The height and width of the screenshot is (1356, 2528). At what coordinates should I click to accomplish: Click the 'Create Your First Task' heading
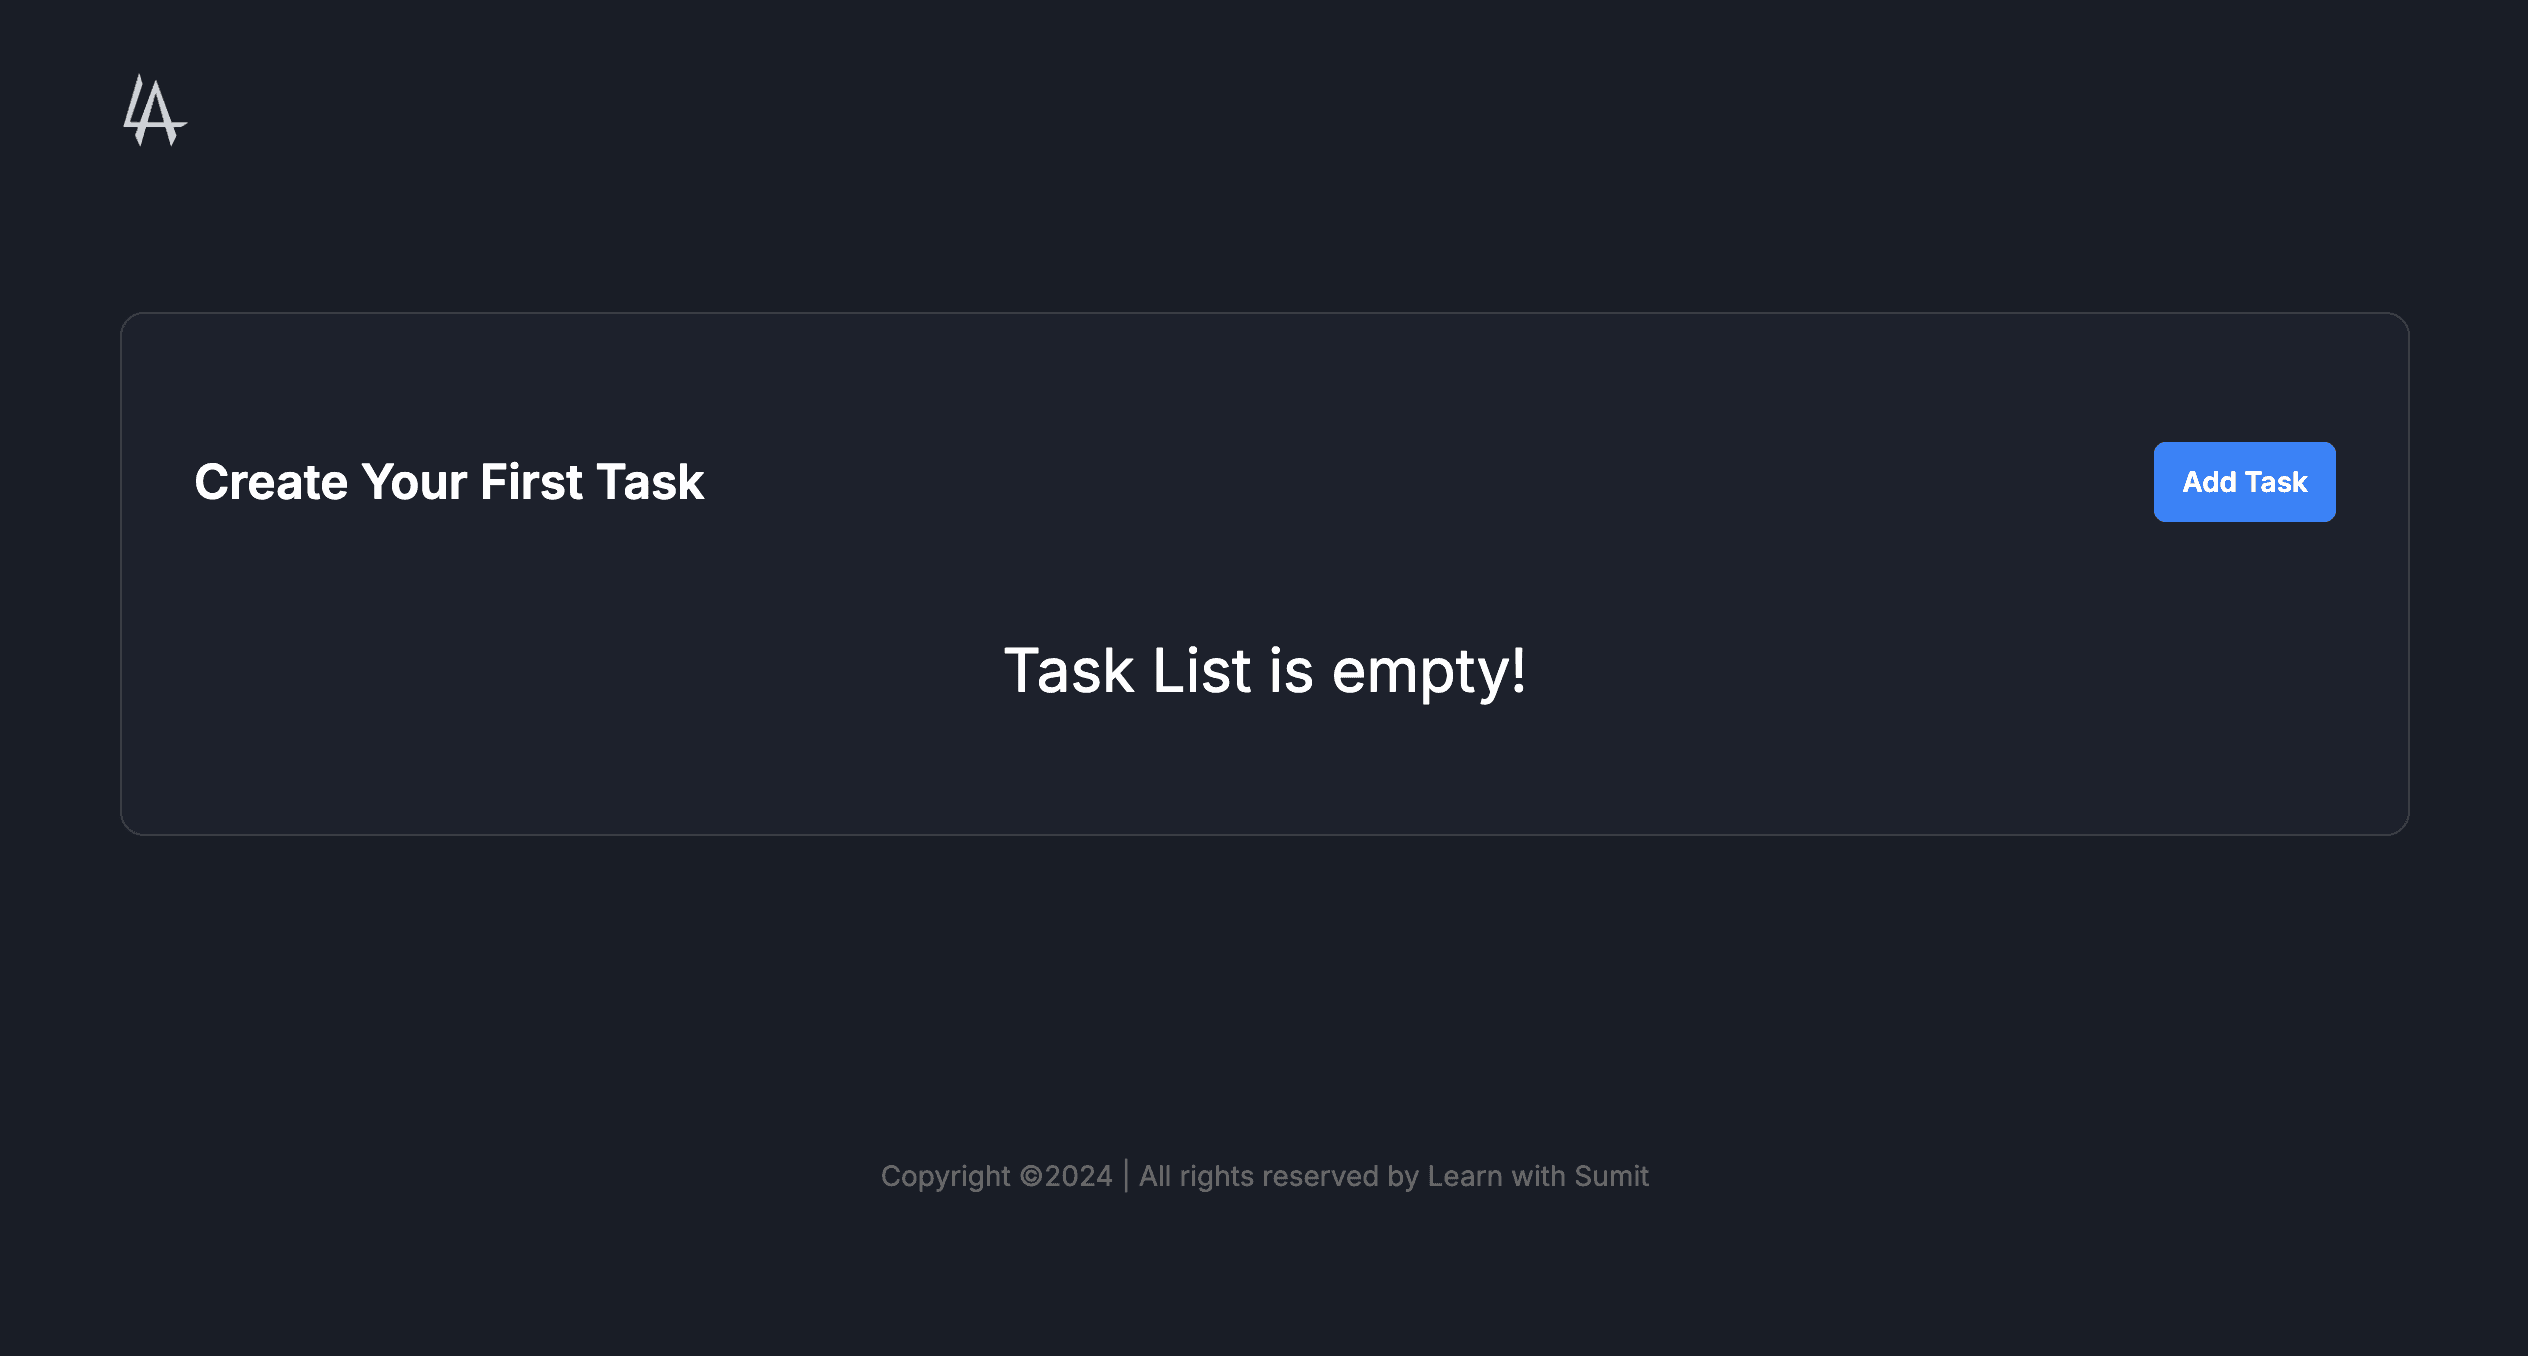point(449,481)
